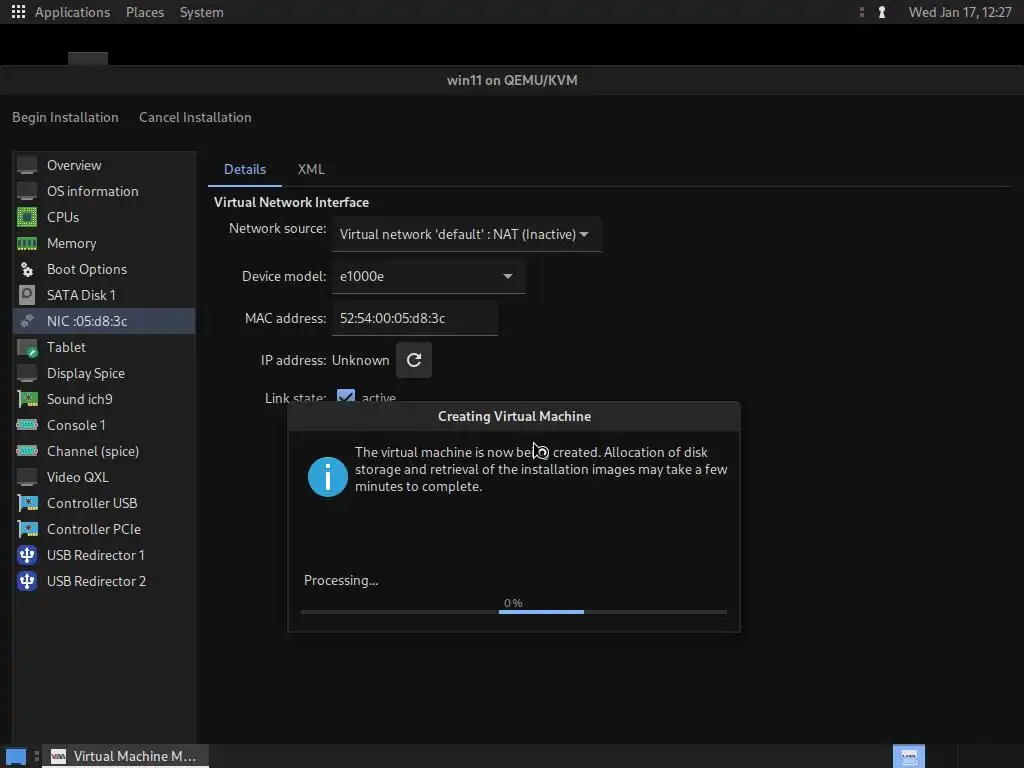Open the Applications menu
This screenshot has width=1024, height=768.
(x=72, y=12)
